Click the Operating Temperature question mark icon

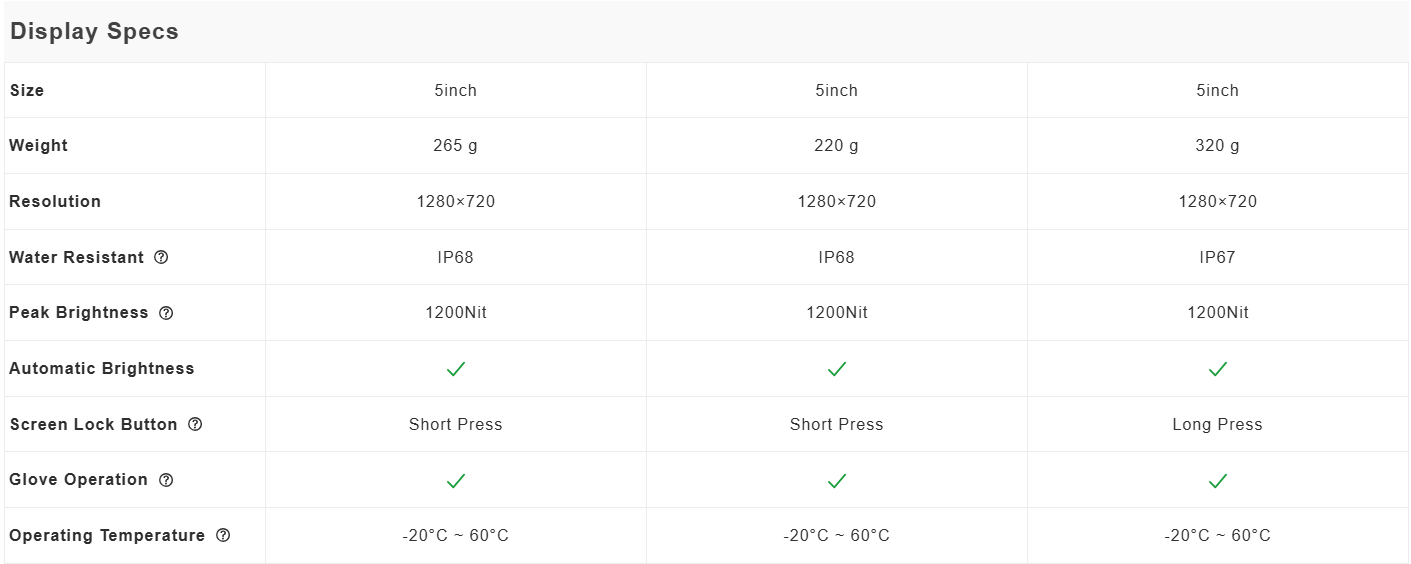tap(223, 535)
